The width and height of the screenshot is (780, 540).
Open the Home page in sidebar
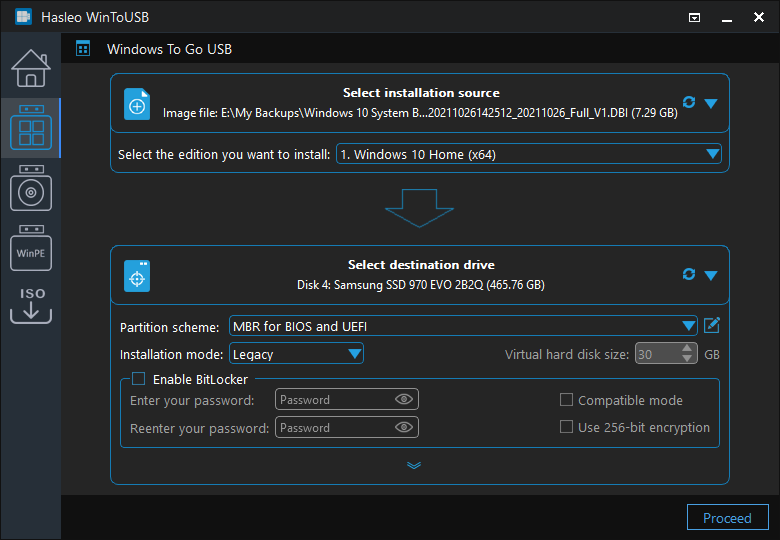31,68
